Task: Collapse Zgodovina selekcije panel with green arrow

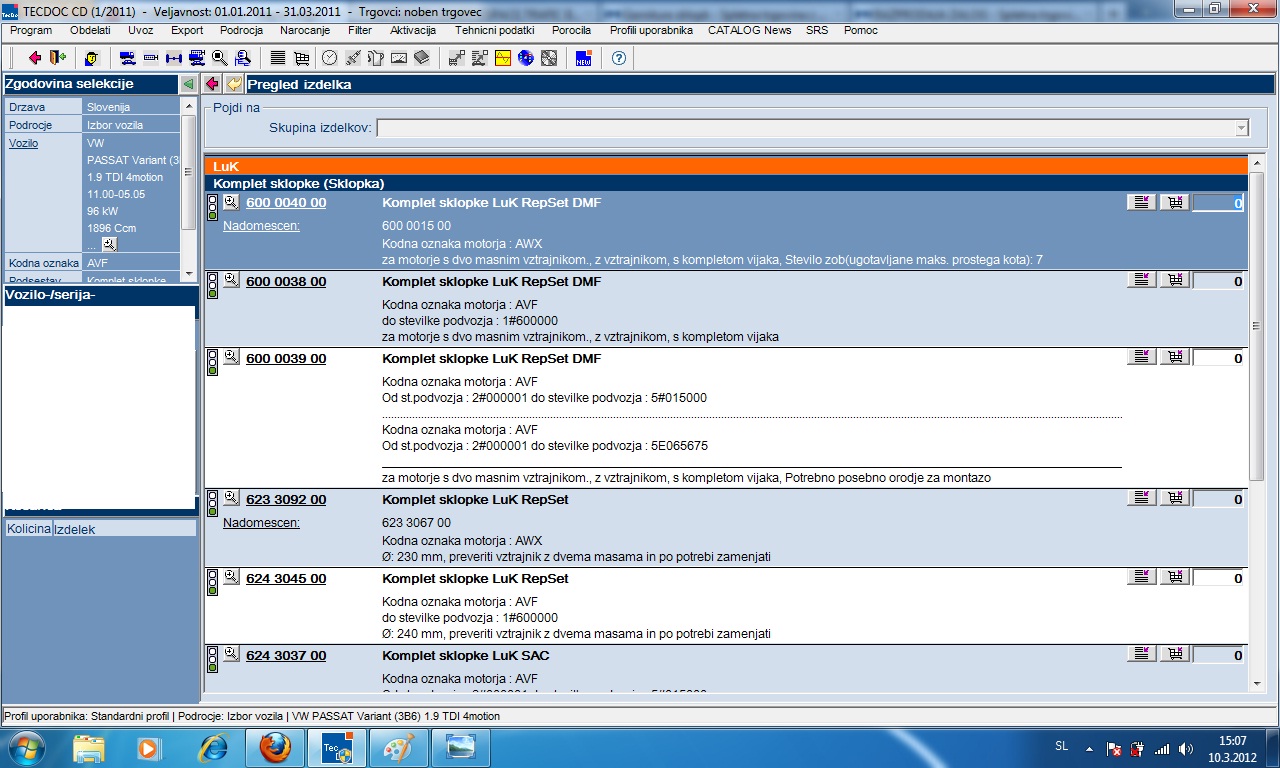Action: [x=188, y=84]
